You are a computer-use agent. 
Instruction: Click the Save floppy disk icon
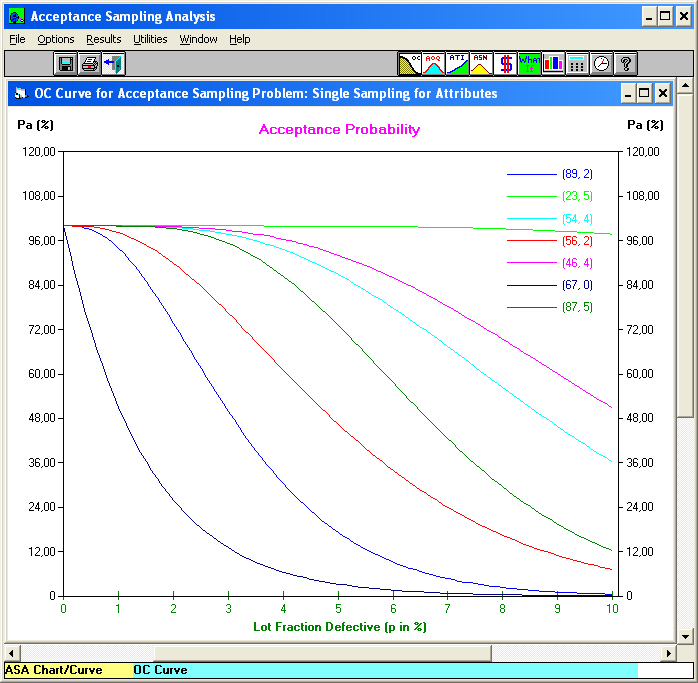(x=66, y=64)
